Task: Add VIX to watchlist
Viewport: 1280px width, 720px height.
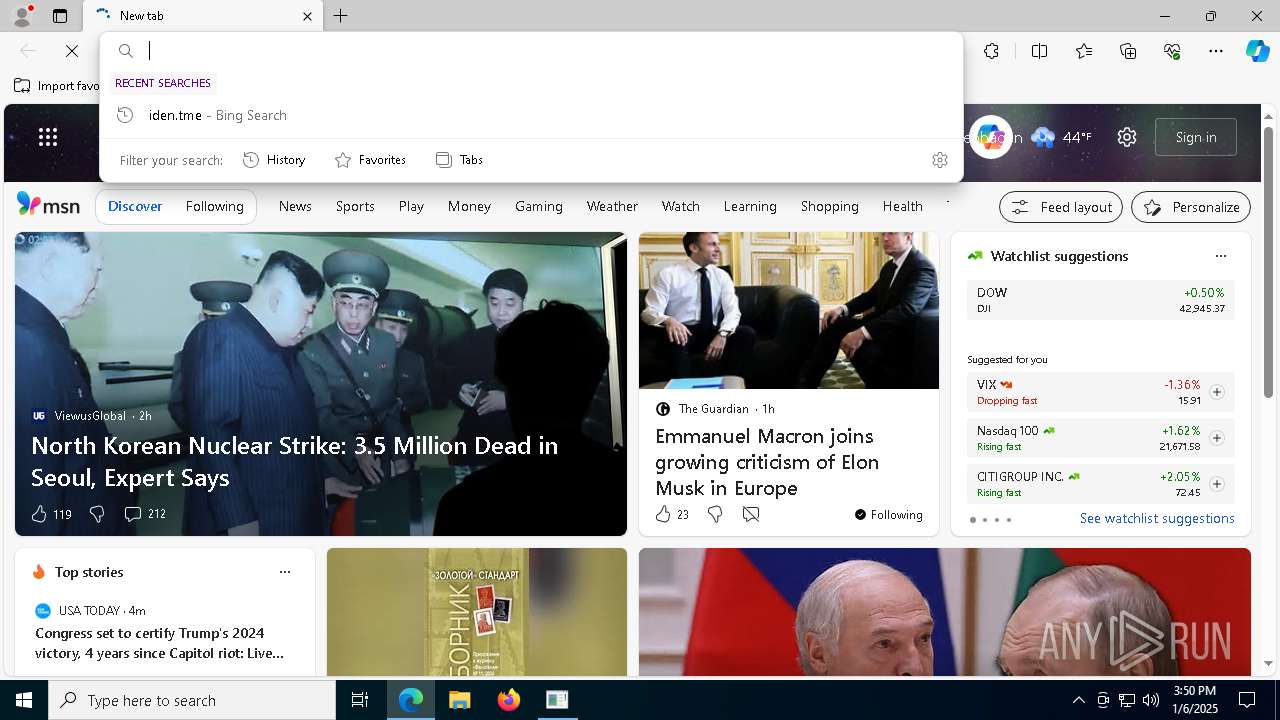Action: click(x=1216, y=392)
